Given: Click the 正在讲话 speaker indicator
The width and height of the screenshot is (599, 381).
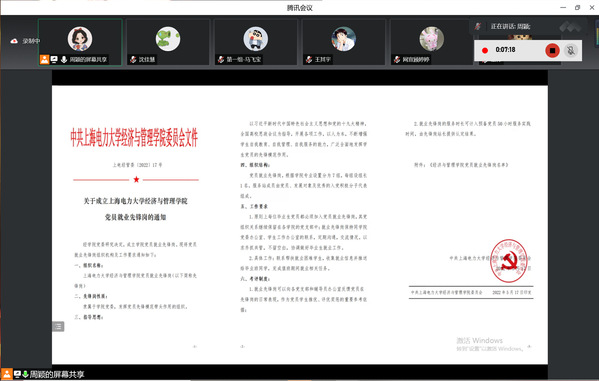Looking at the screenshot, I should coord(510,26).
